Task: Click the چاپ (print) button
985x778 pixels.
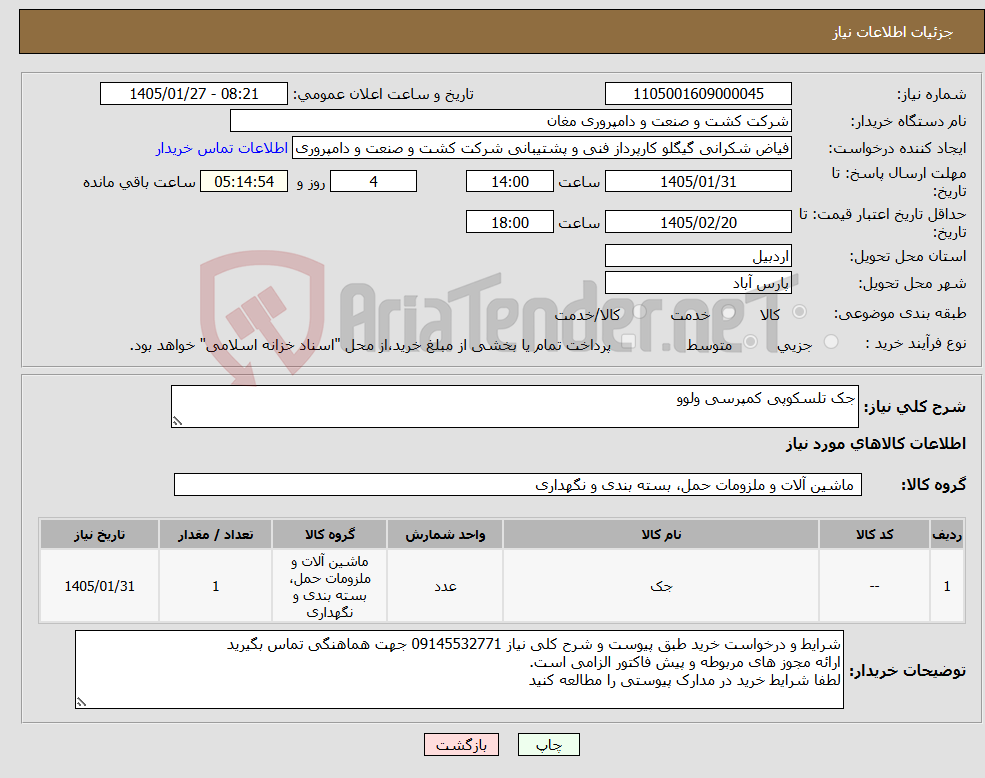Action: [x=548, y=745]
